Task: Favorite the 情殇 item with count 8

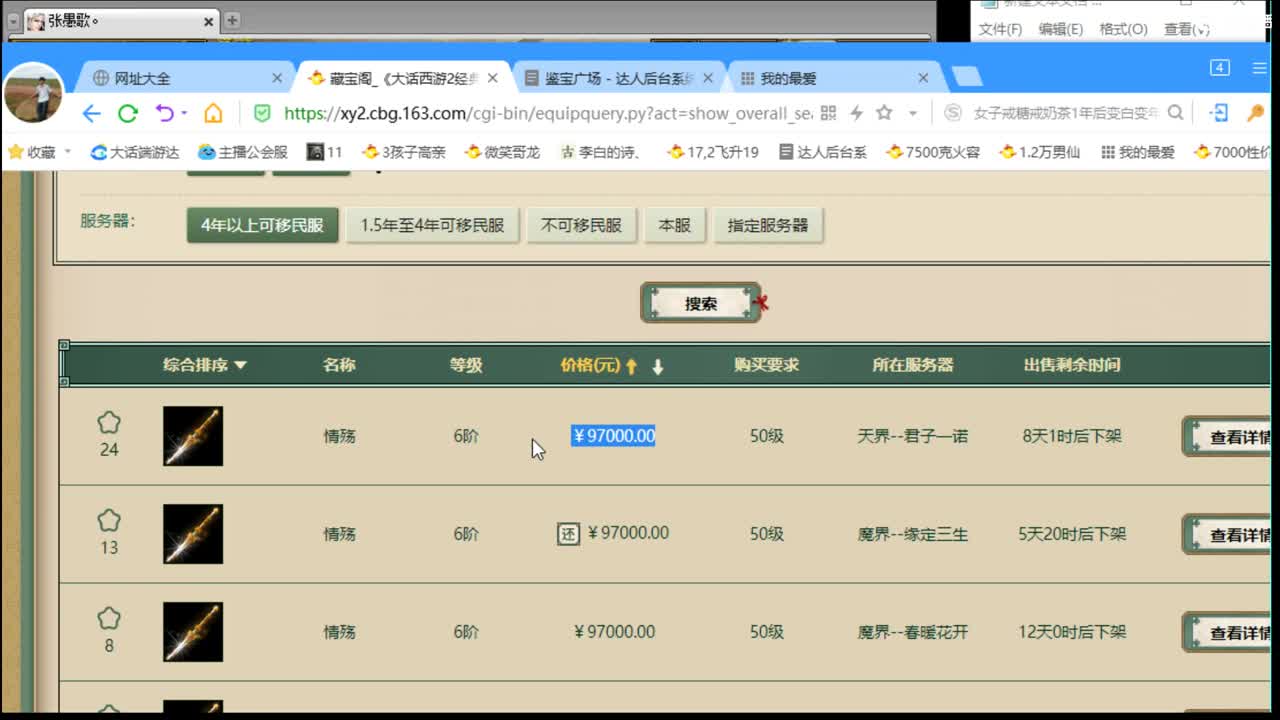Action: [x=109, y=619]
